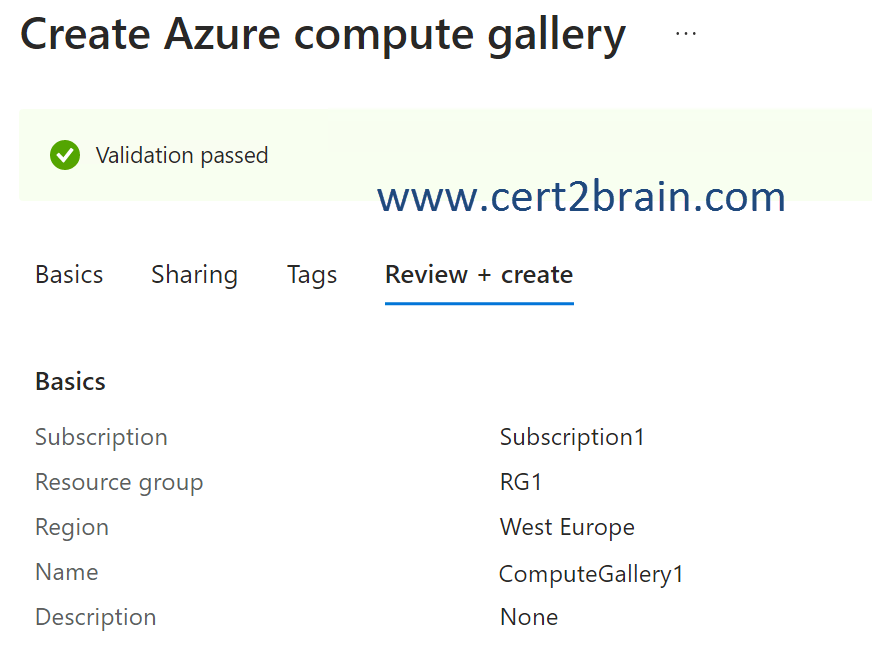Click the bold Basics section heading
The height and width of the screenshot is (664, 872).
70,382
